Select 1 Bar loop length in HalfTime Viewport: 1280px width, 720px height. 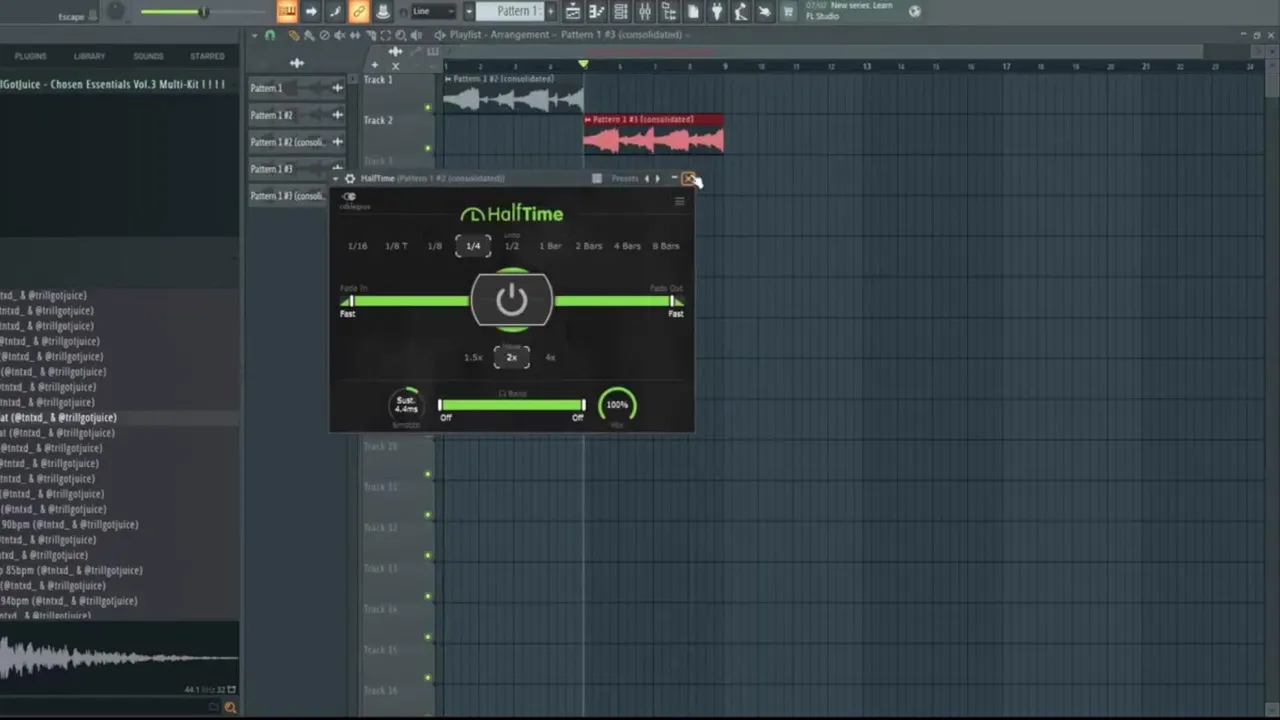tap(550, 246)
